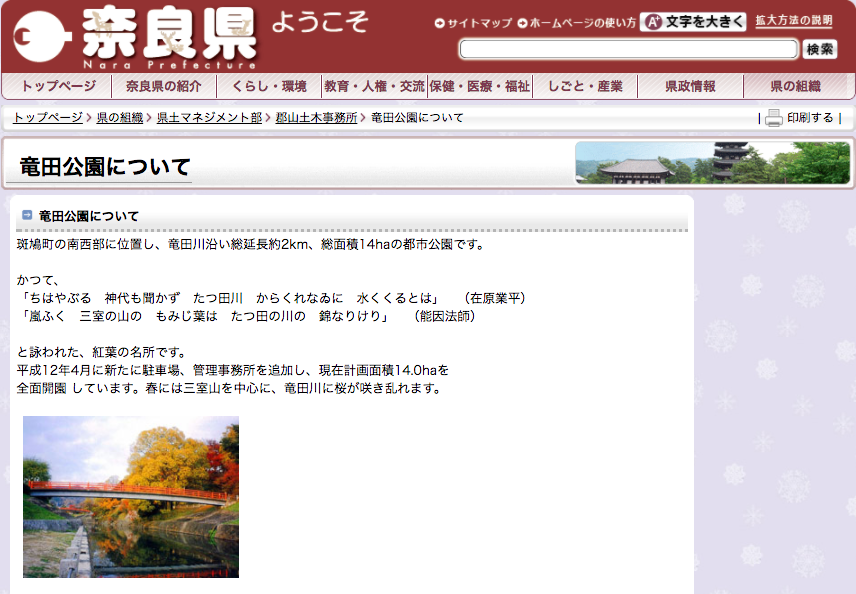Click the line beginning 全面開園 しています
Image resolution: width=856 pixels, height=594 pixels.
pos(229,388)
